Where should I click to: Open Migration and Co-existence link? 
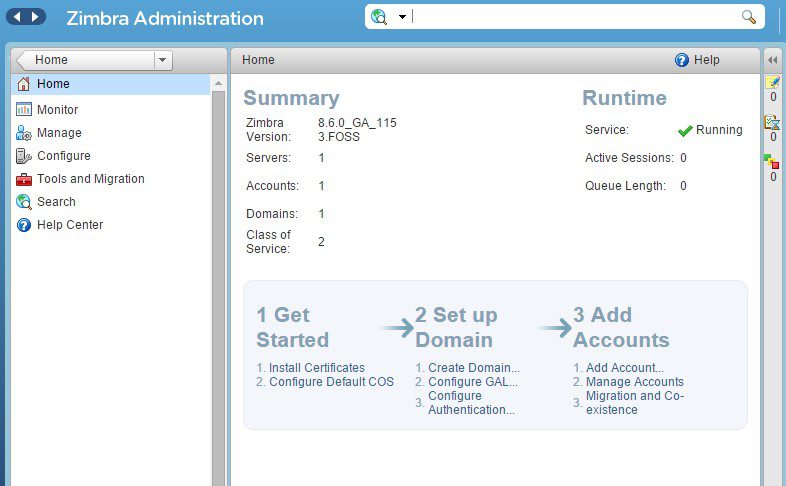point(635,403)
